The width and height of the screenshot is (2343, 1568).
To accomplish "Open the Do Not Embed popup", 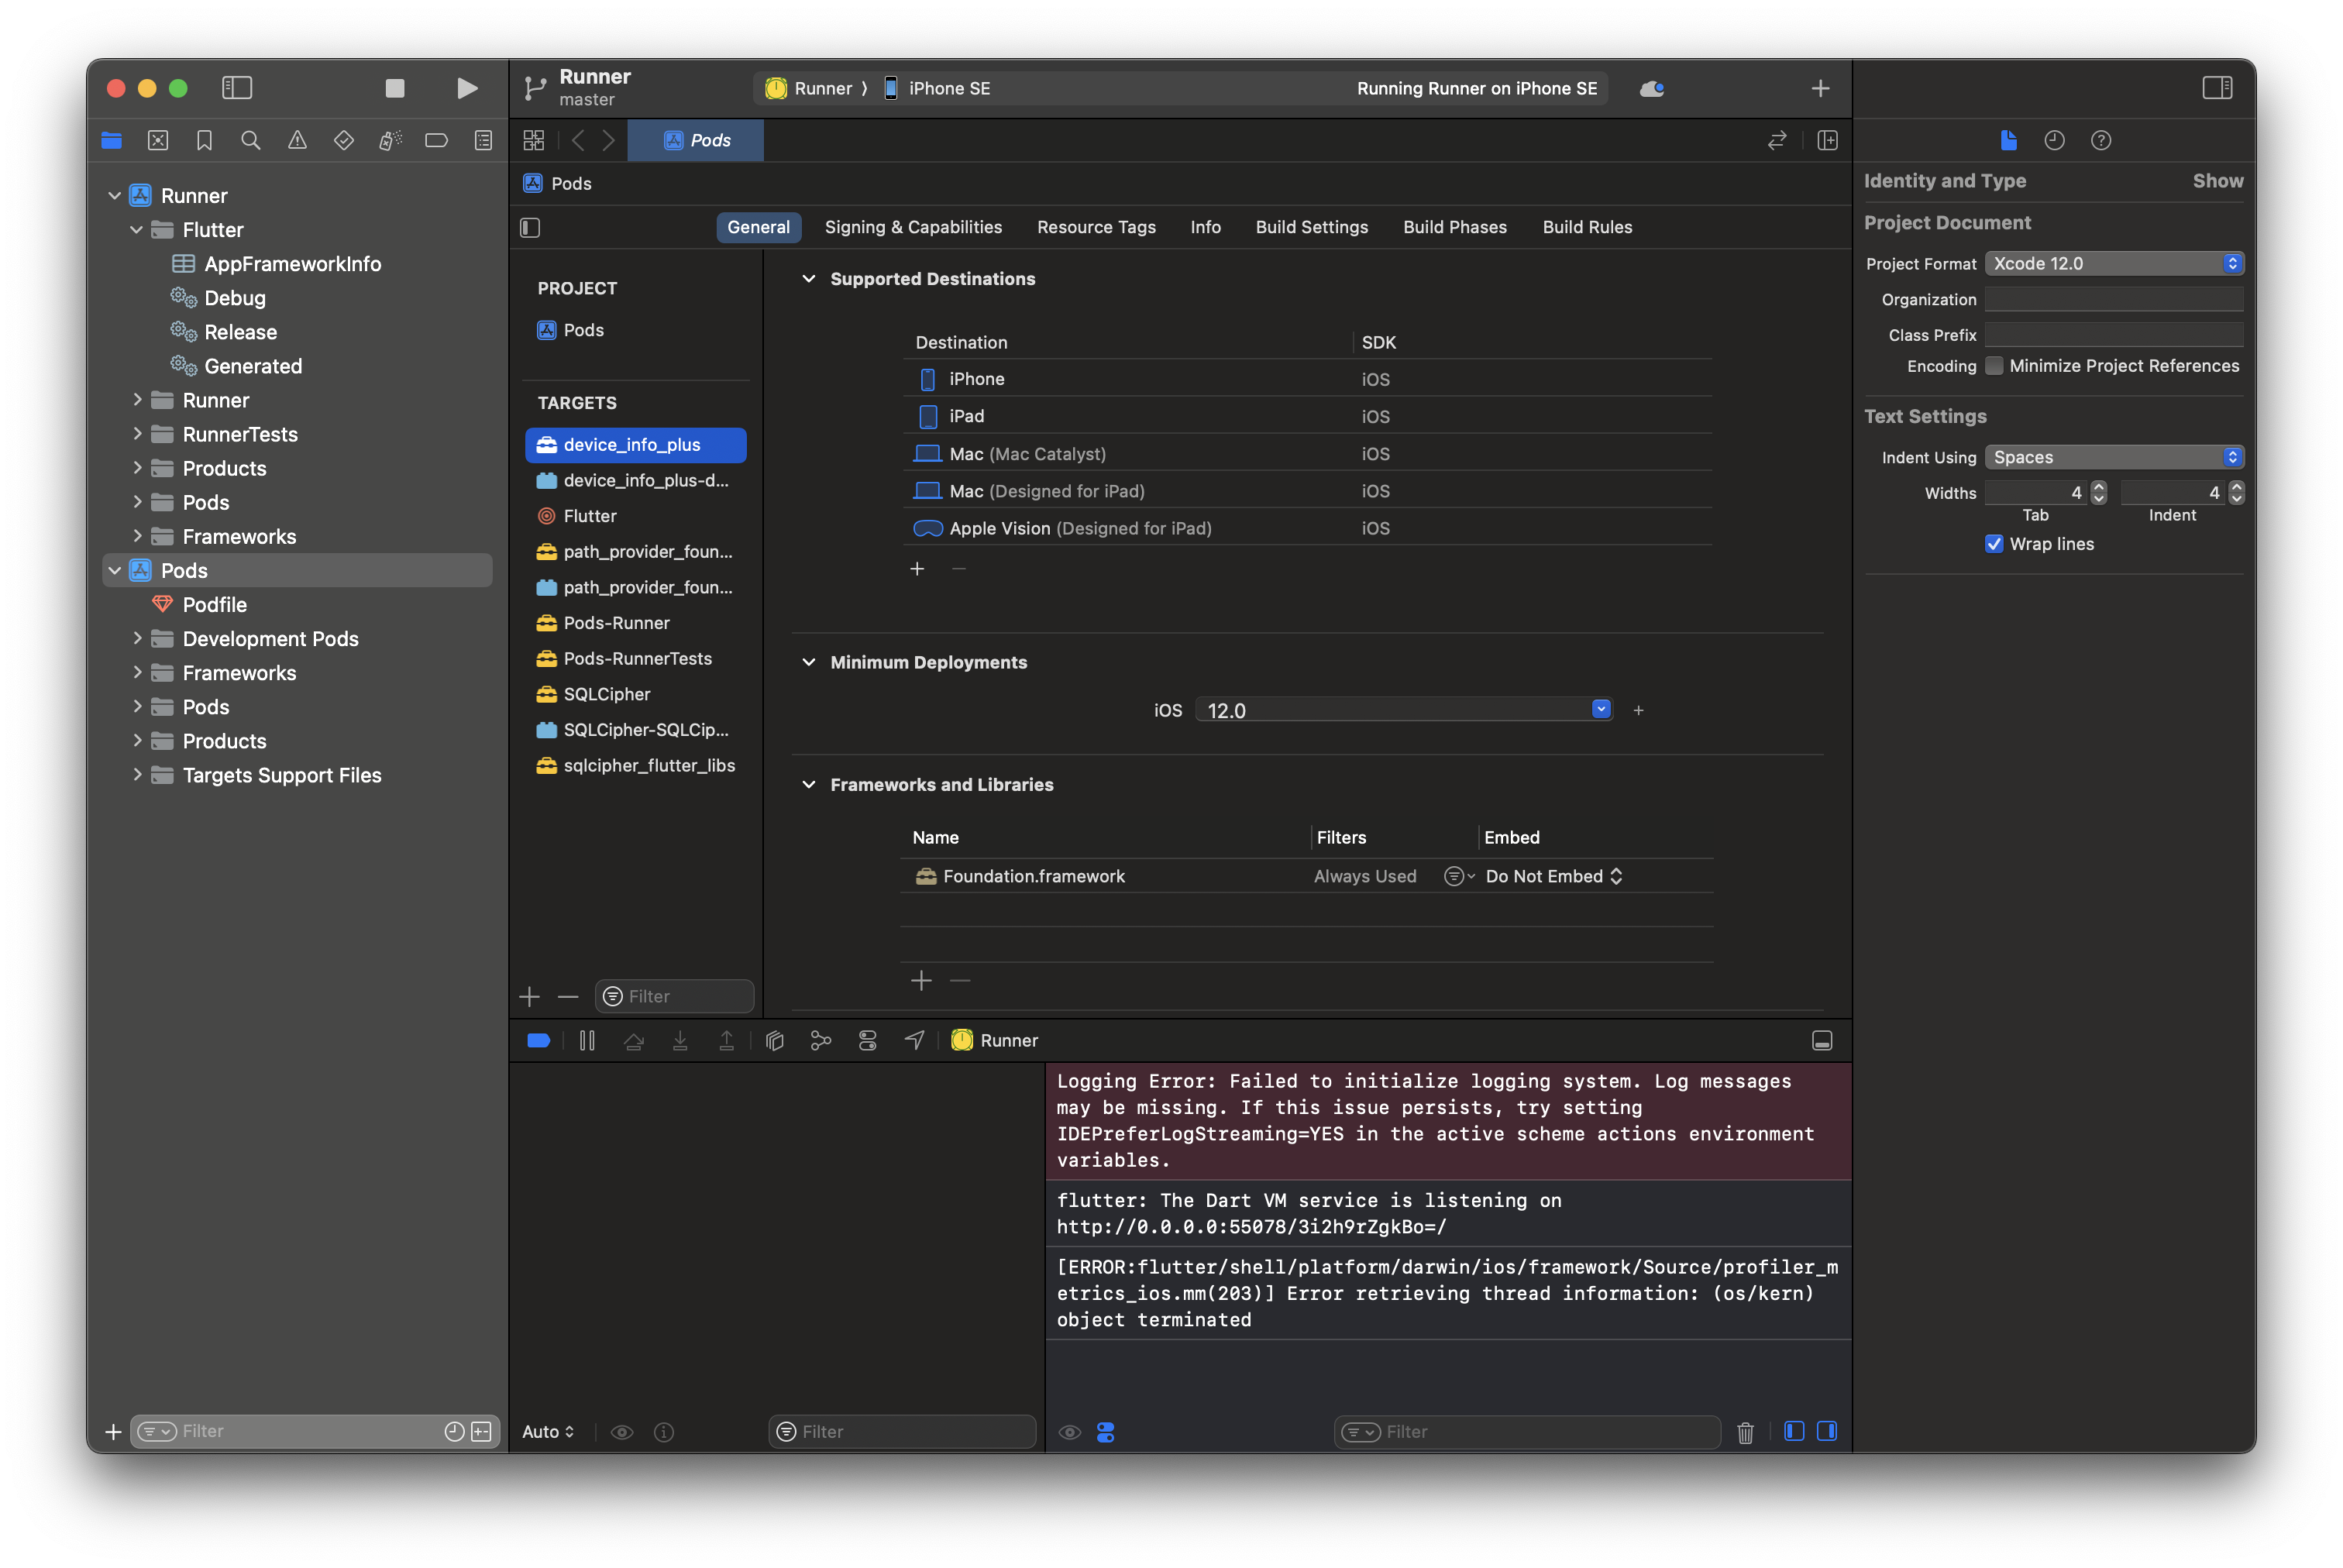I will coord(1553,876).
